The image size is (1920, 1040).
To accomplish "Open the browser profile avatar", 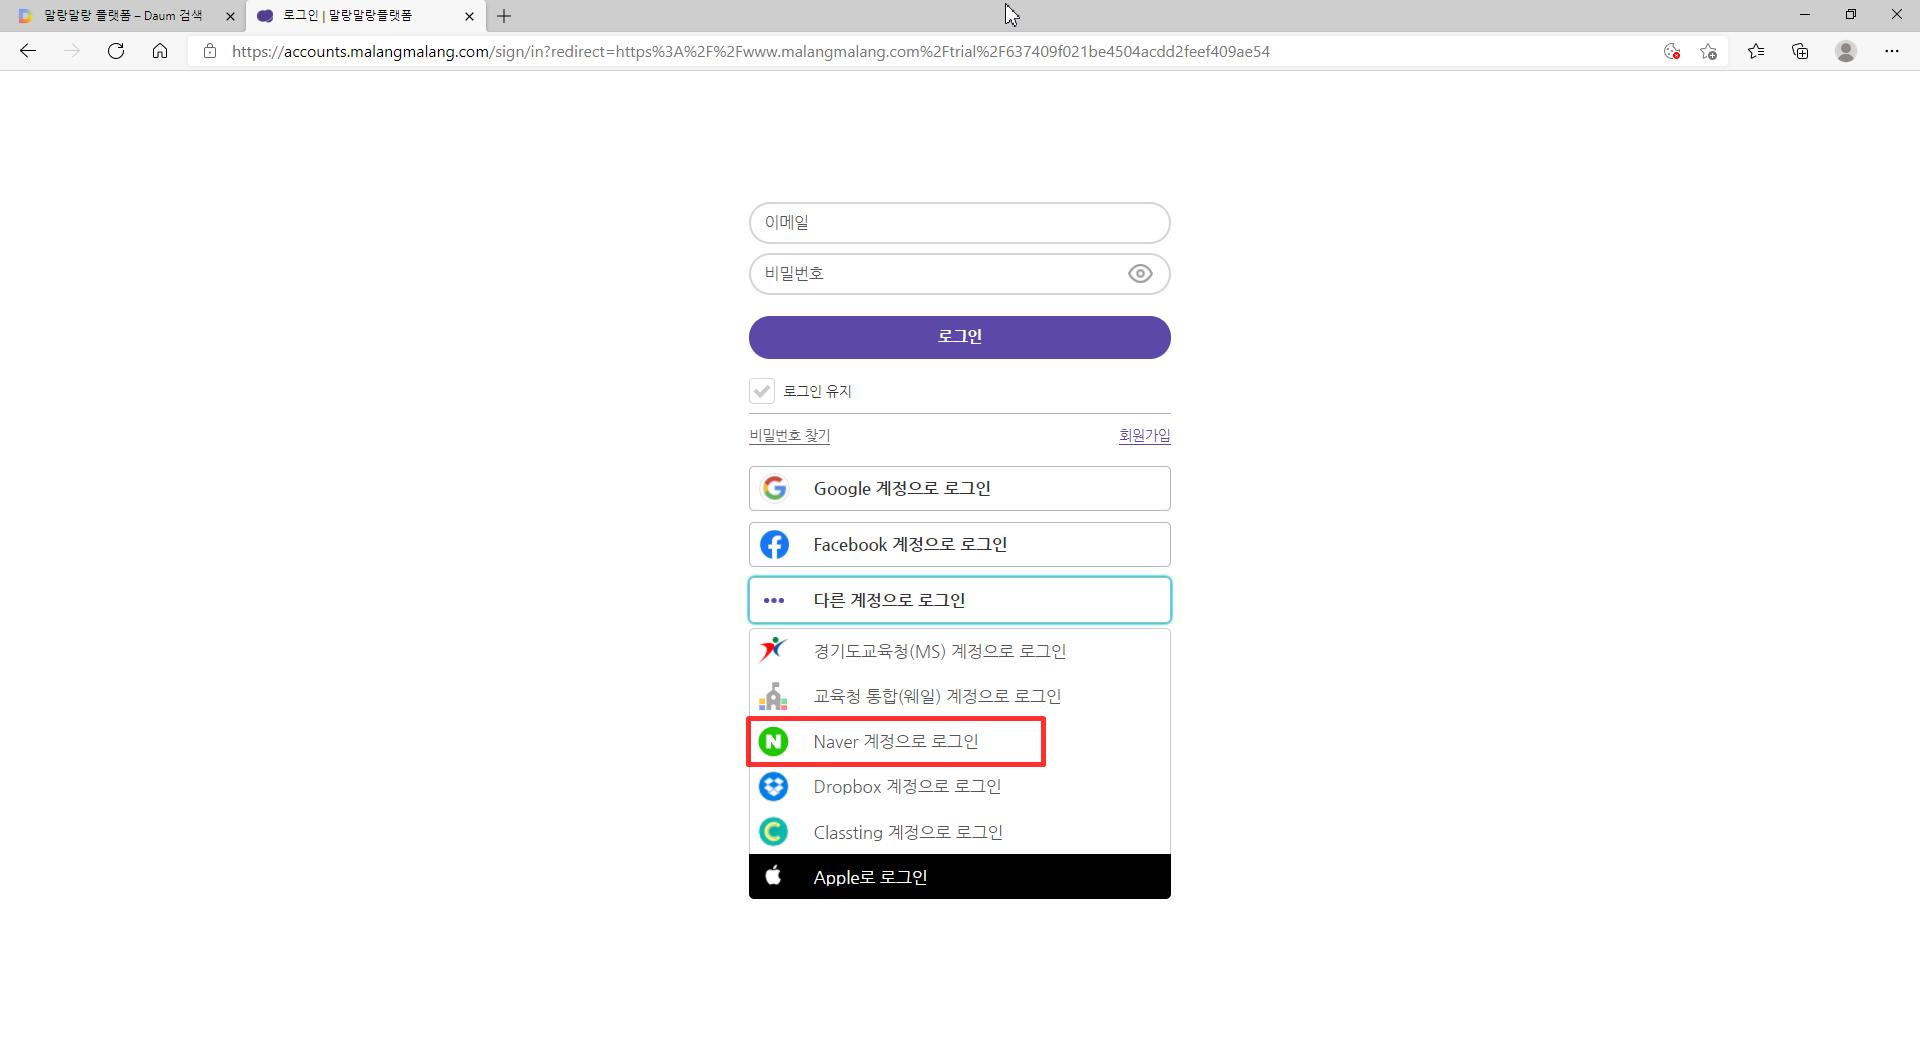I will point(1846,51).
